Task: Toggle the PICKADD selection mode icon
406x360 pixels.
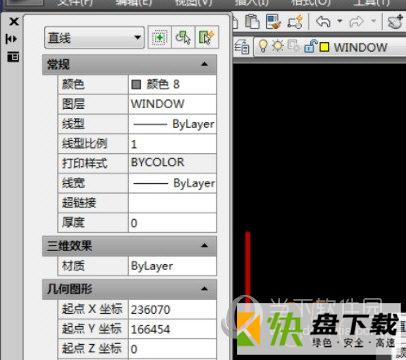Action: 159,37
